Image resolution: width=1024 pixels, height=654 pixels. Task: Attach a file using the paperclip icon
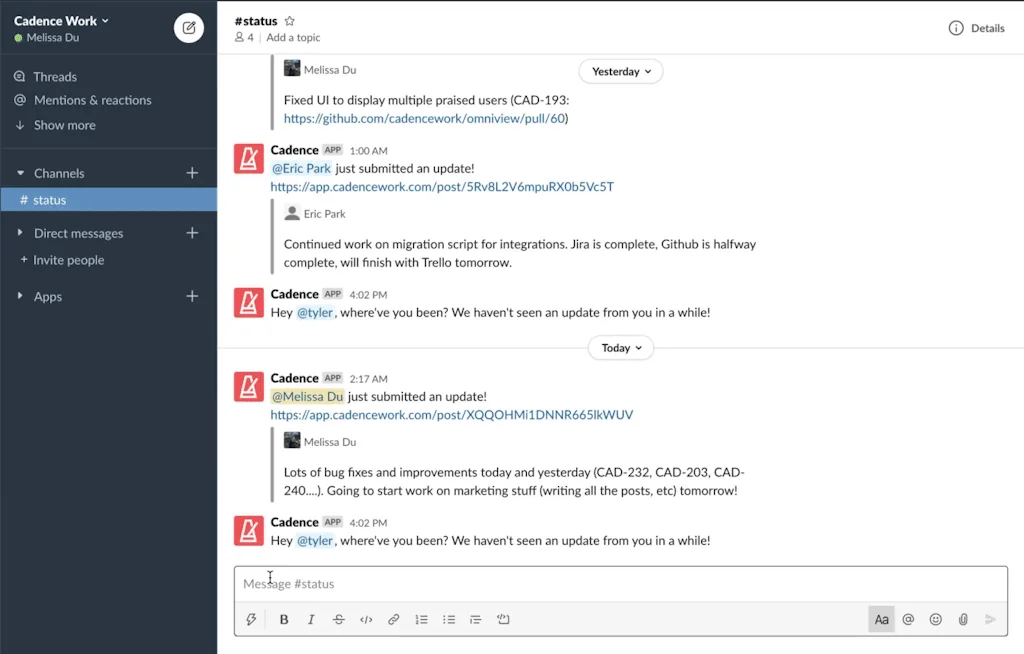click(x=962, y=619)
